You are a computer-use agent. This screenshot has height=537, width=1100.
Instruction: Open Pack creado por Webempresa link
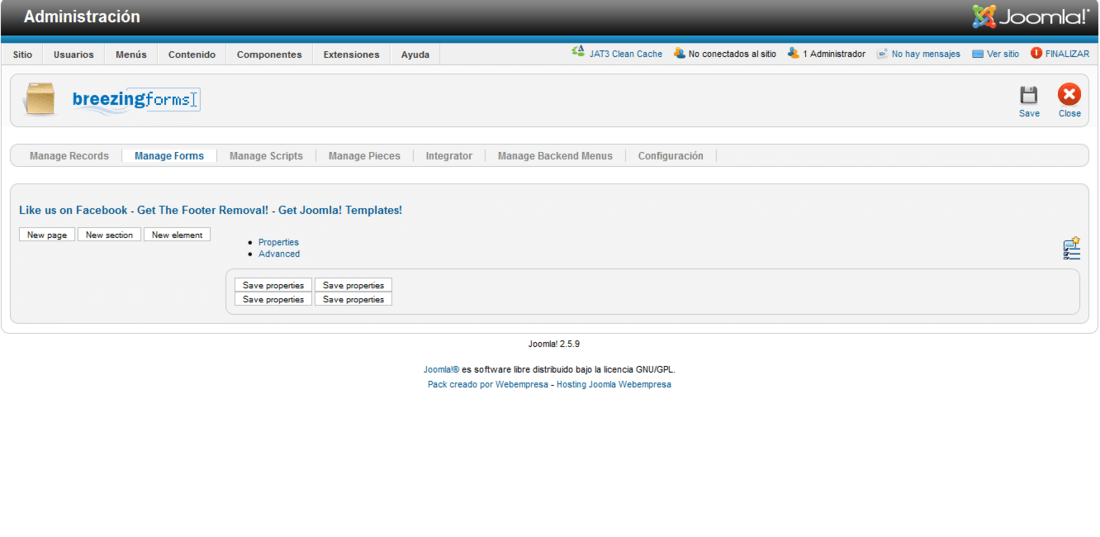tap(488, 385)
